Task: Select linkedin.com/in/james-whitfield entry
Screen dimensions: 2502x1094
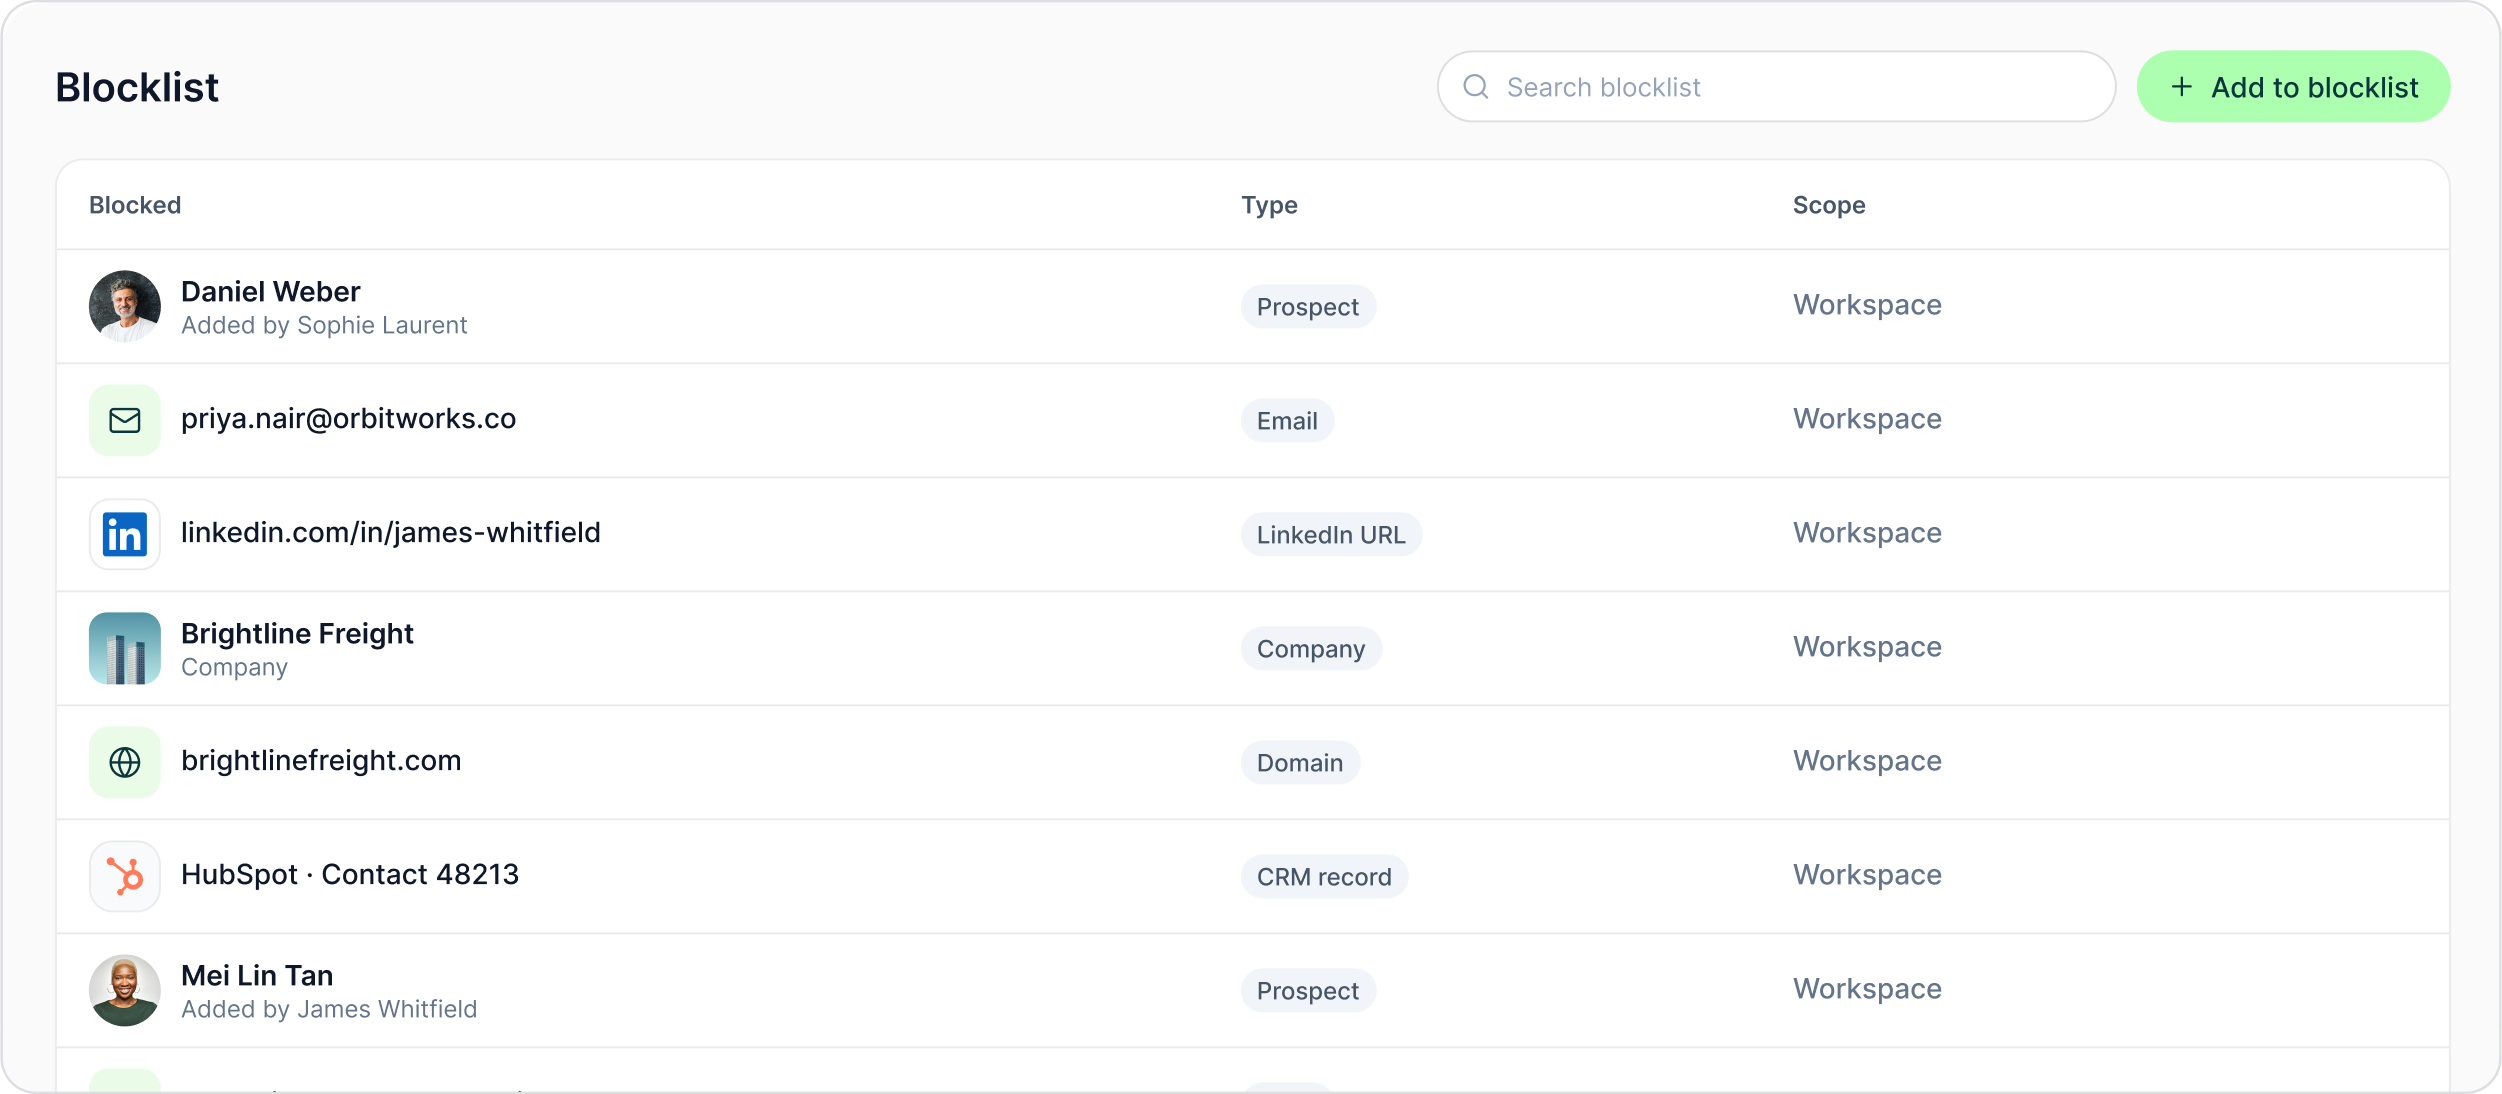Action: coord(391,532)
